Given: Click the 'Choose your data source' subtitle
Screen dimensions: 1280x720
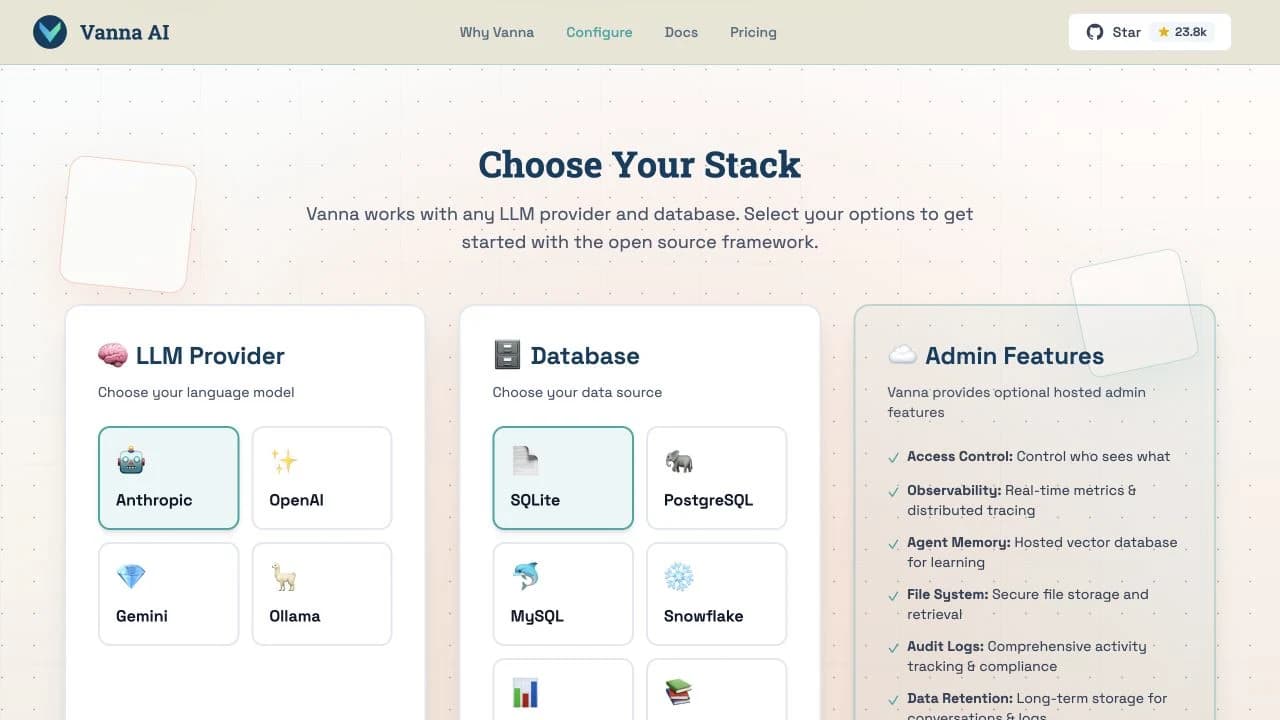Looking at the screenshot, I should pyautogui.click(x=577, y=392).
